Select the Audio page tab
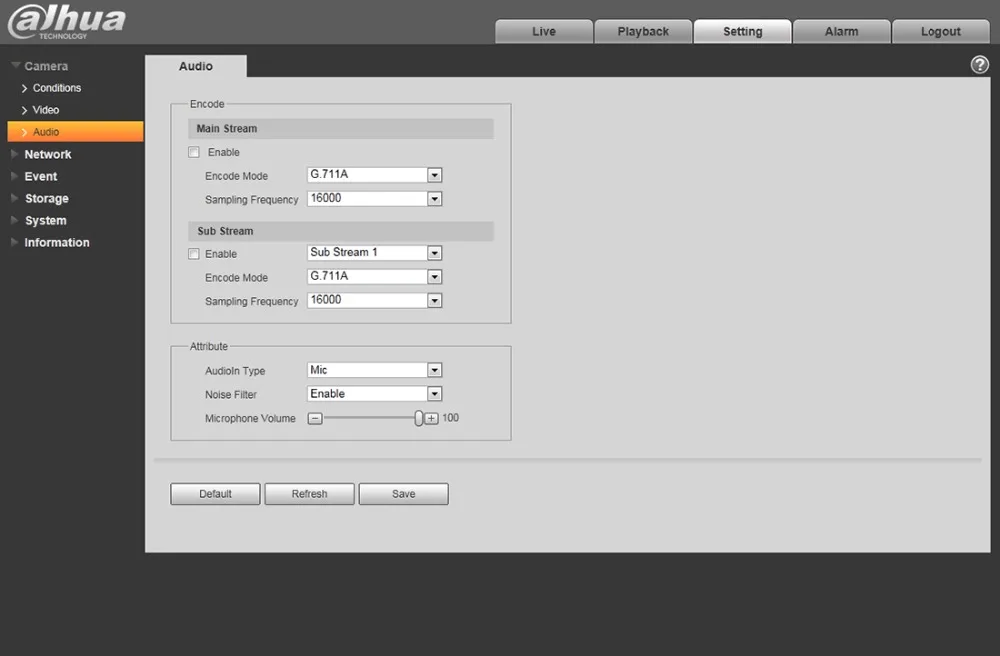The height and width of the screenshot is (656, 1000). pyautogui.click(x=196, y=66)
